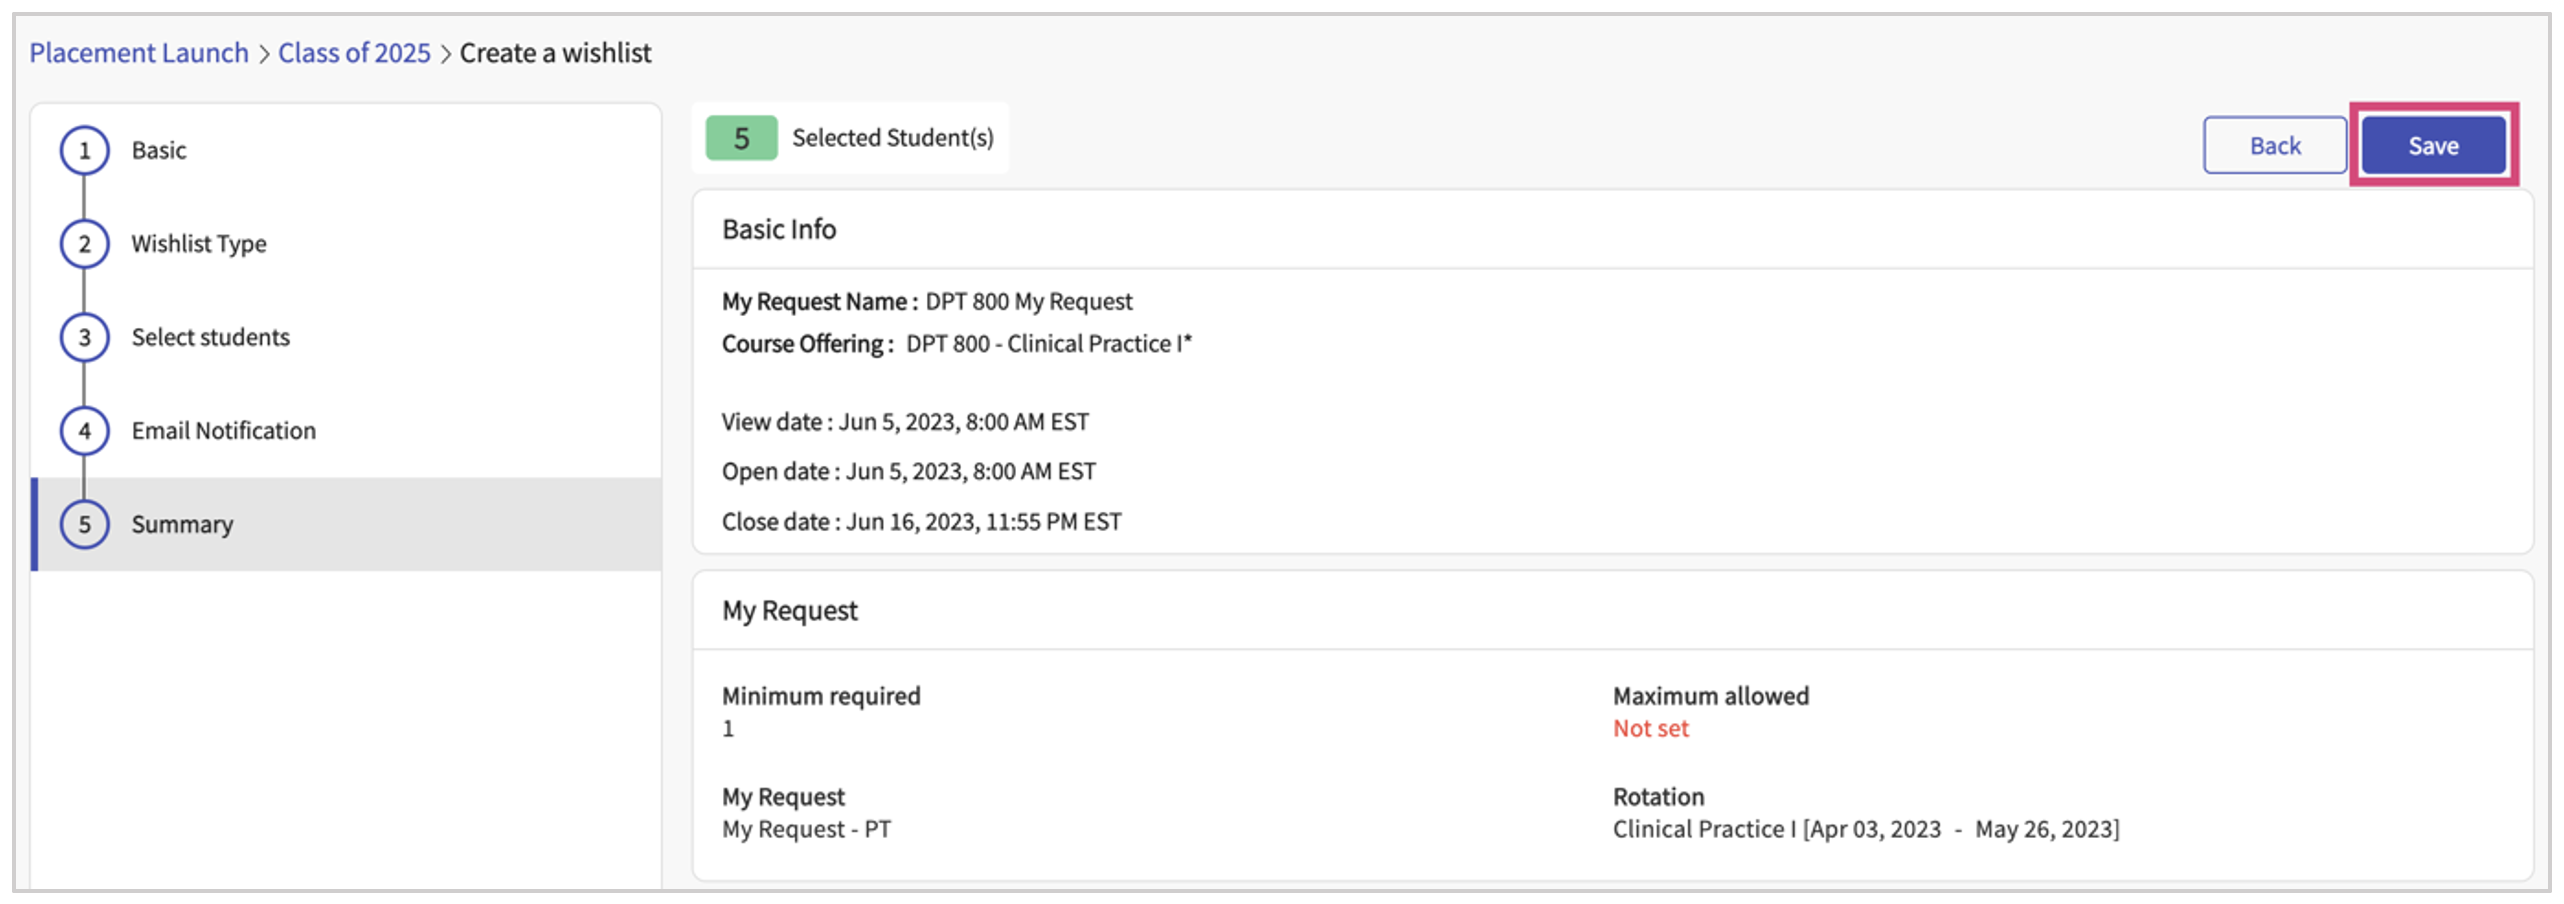The height and width of the screenshot is (904, 2564).
Task: Click the green selected students count badge
Action: pyautogui.click(x=740, y=138)
